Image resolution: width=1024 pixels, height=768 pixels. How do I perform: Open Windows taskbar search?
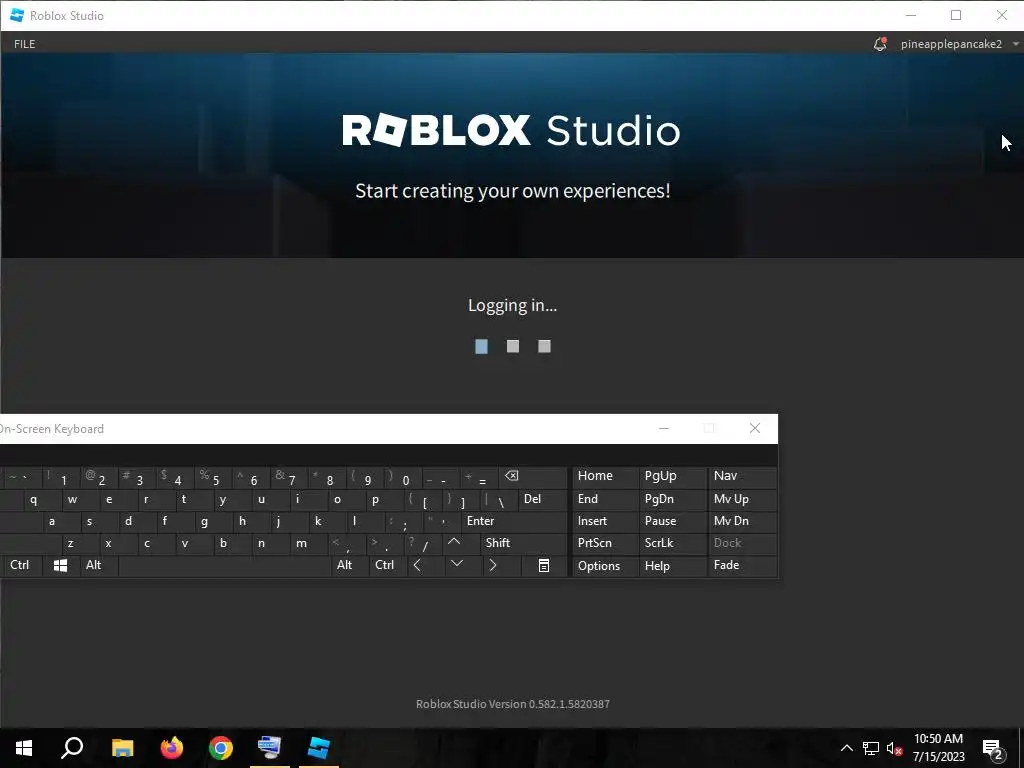pyautogui.click(x=72, y=748)
